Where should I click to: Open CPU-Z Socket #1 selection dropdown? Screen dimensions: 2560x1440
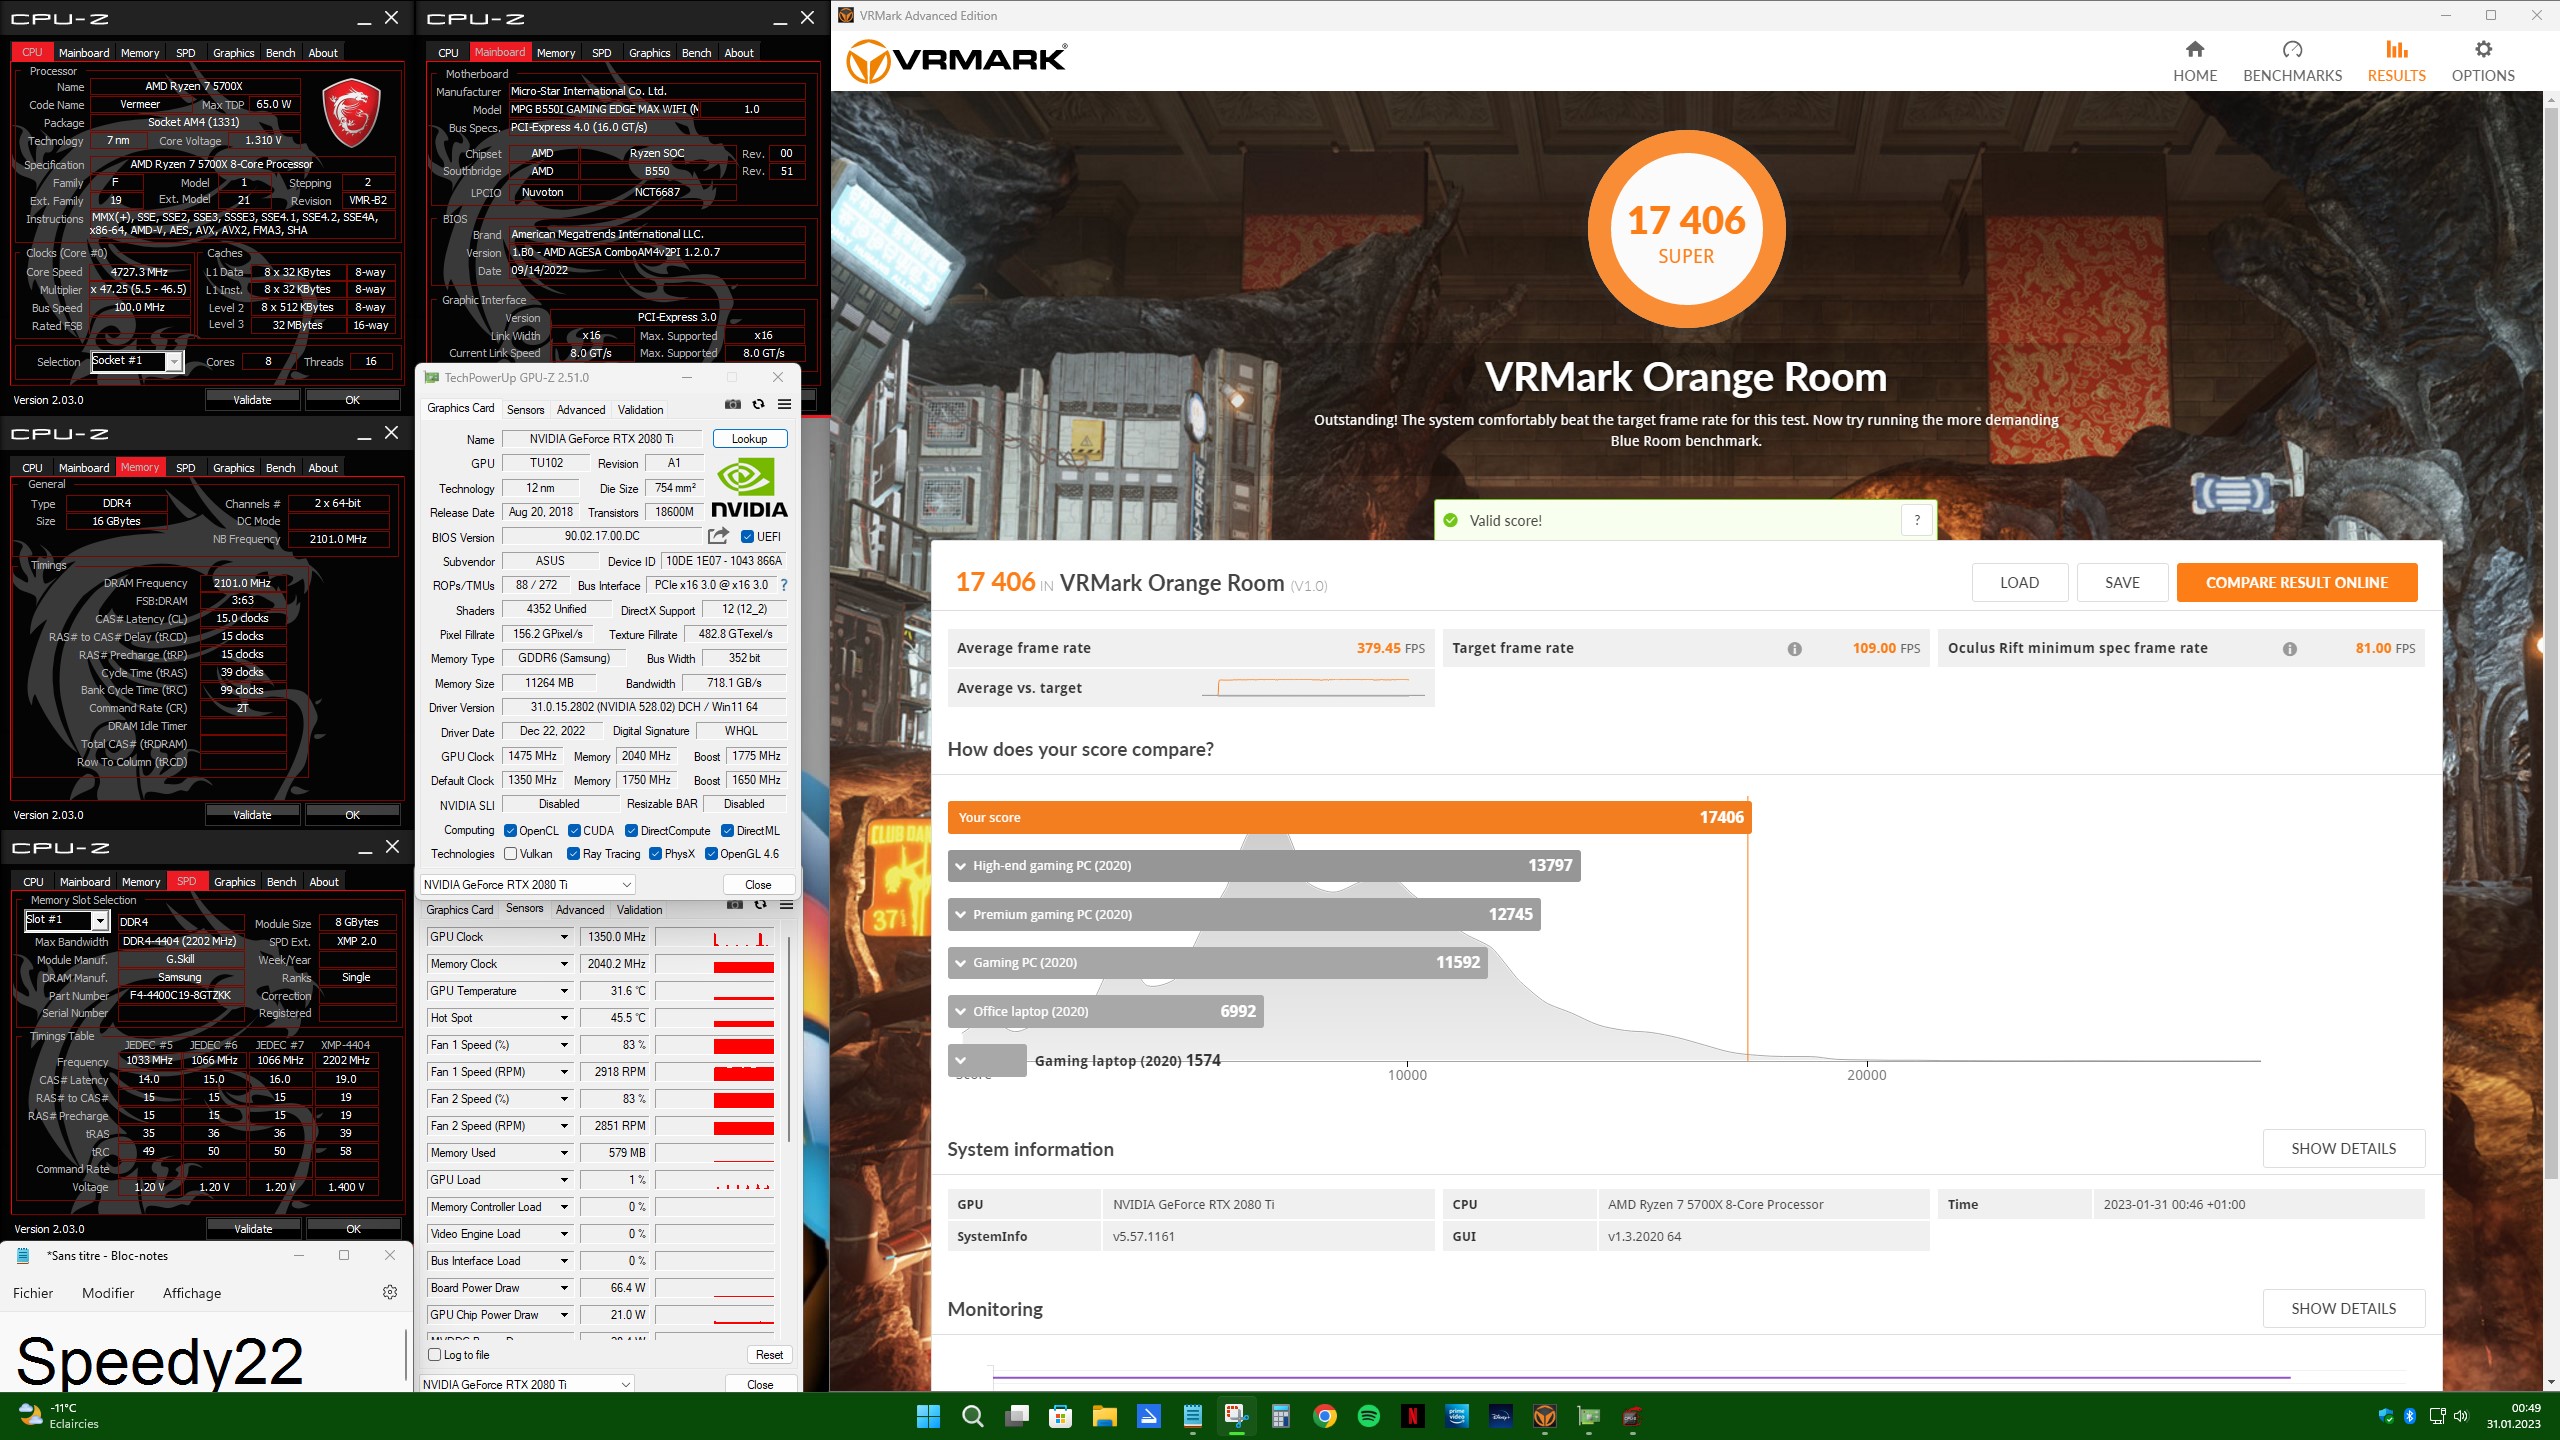pos(137,361)
